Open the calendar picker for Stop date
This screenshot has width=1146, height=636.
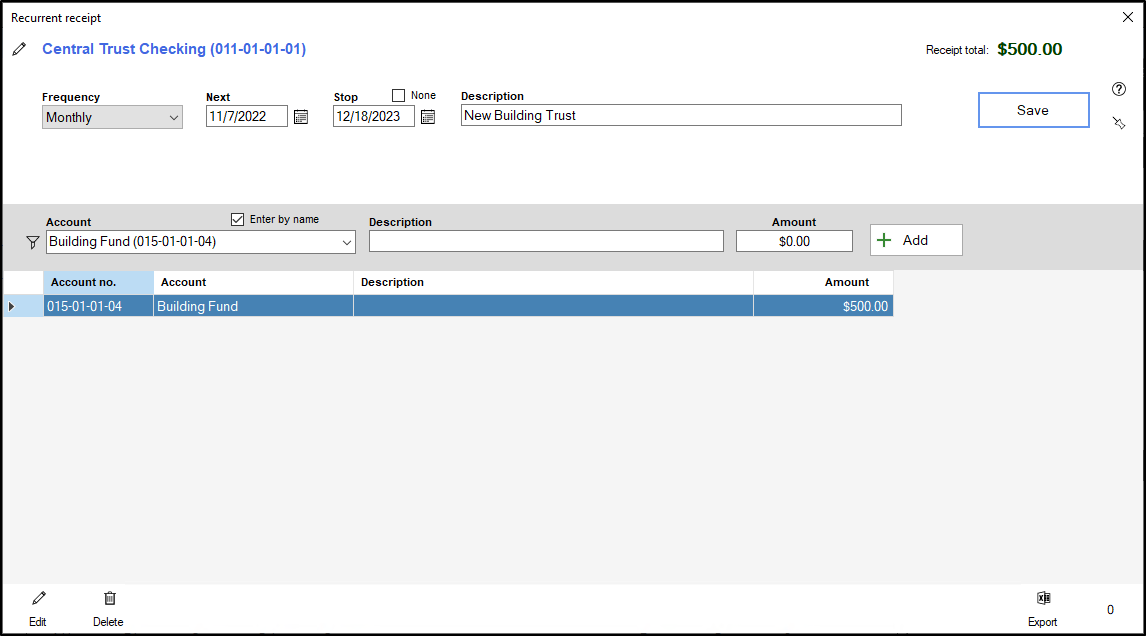[428, 117]
